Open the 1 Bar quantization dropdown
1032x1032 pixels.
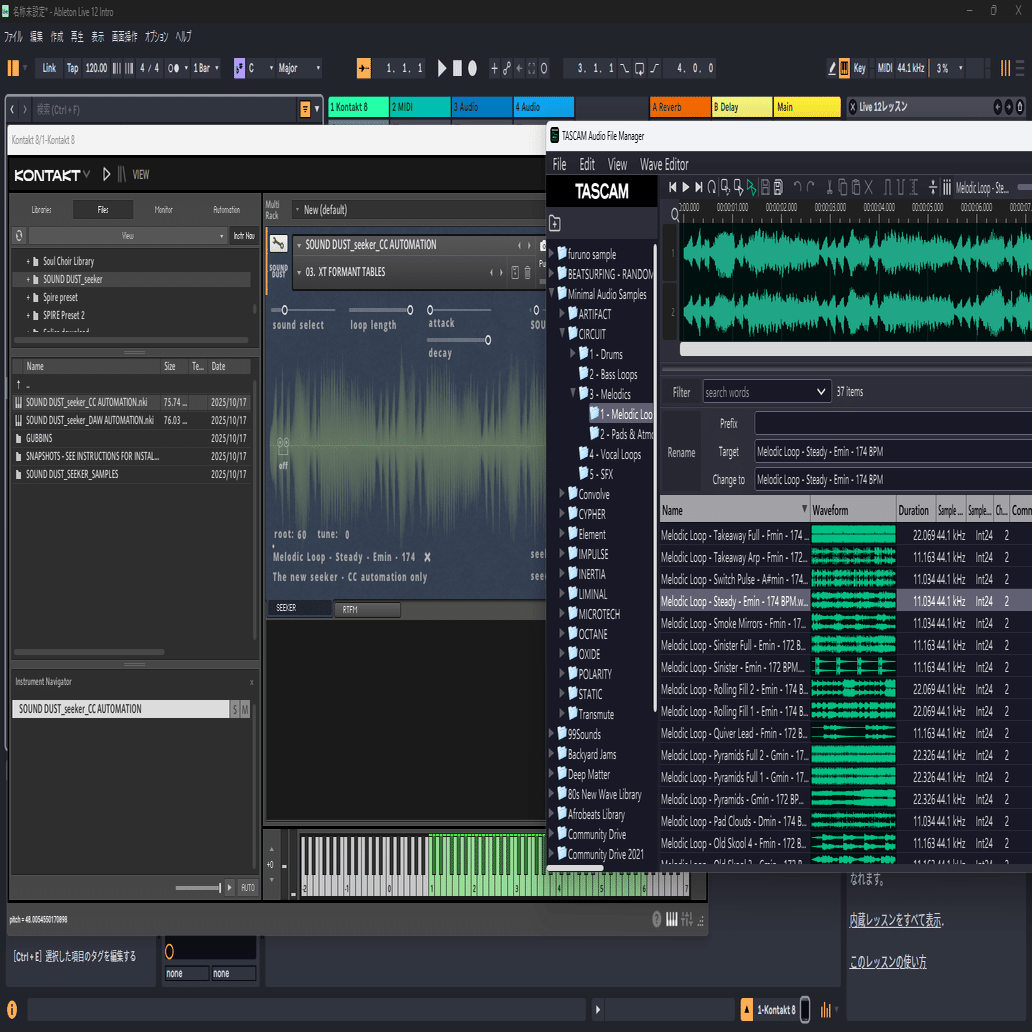pyautogui.click(x=205, y=68)
